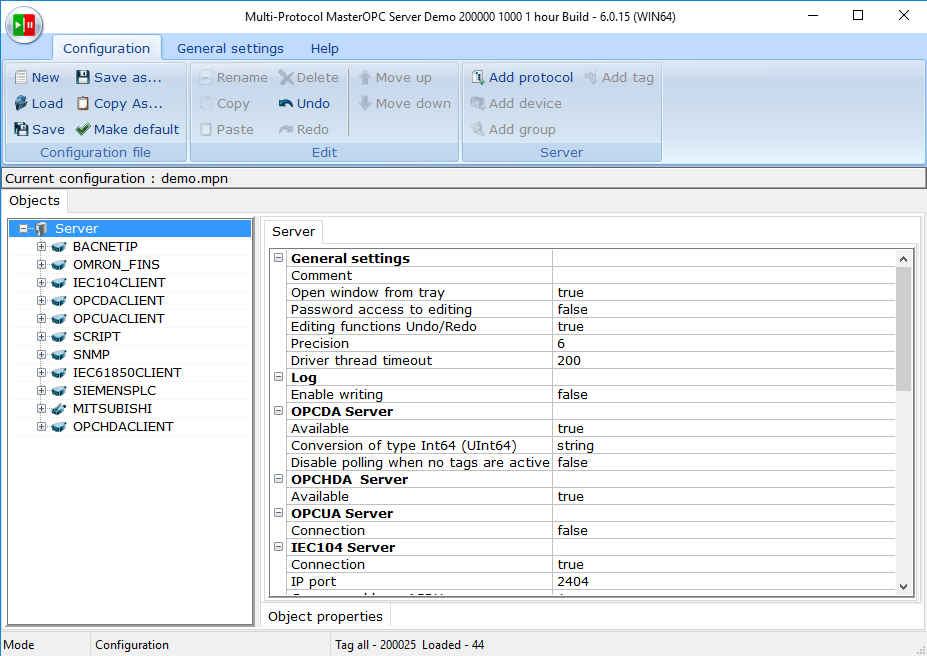Collapse the Log property group
This screenshot has height=656, width=927.
[278, 376]
